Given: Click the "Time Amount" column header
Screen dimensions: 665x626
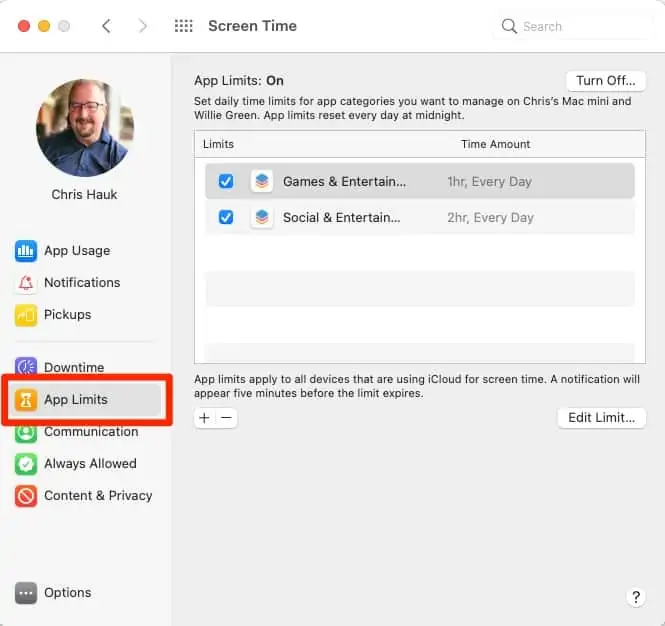Looking at the screenshot, I should (495, 144).
